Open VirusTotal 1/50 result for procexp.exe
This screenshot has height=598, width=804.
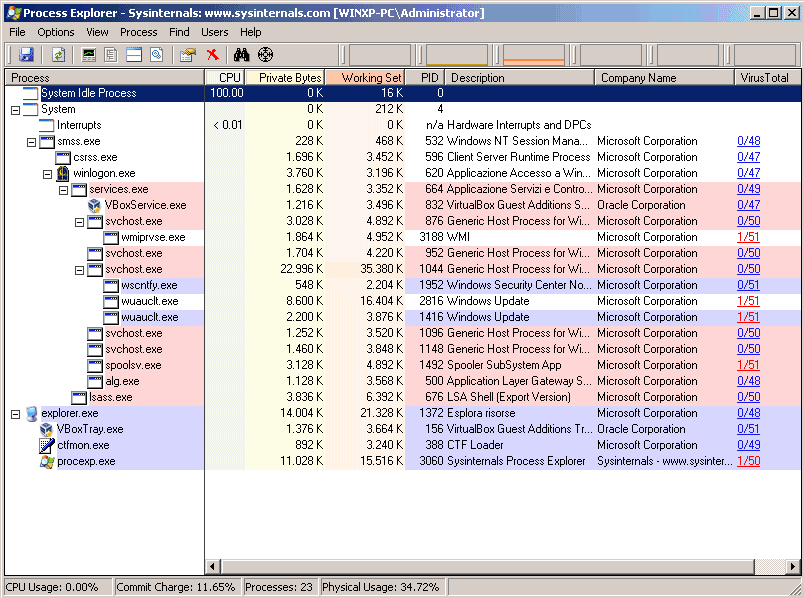click(748, 462)
